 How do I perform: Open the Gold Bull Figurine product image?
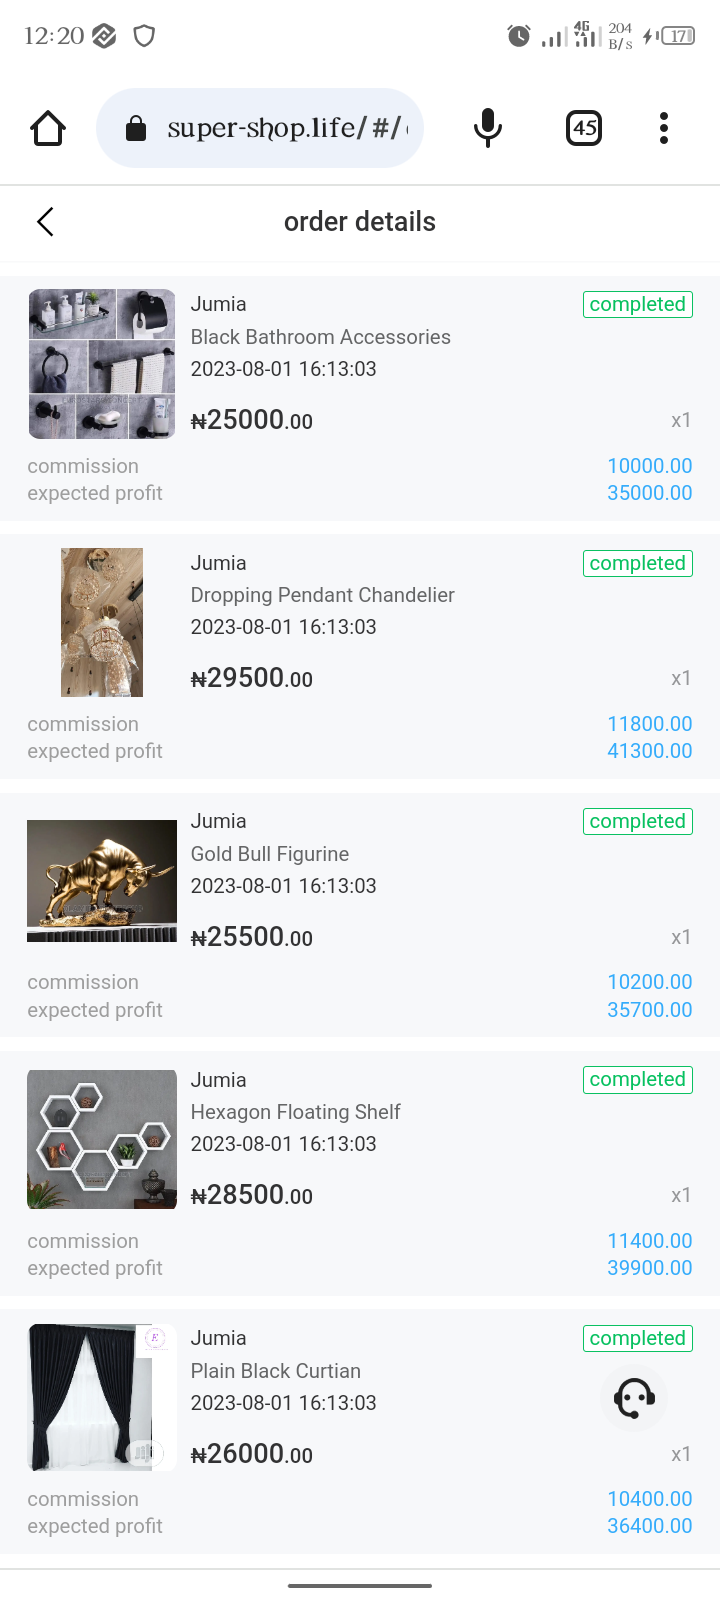pyautogui.click(x=102, y=881)
